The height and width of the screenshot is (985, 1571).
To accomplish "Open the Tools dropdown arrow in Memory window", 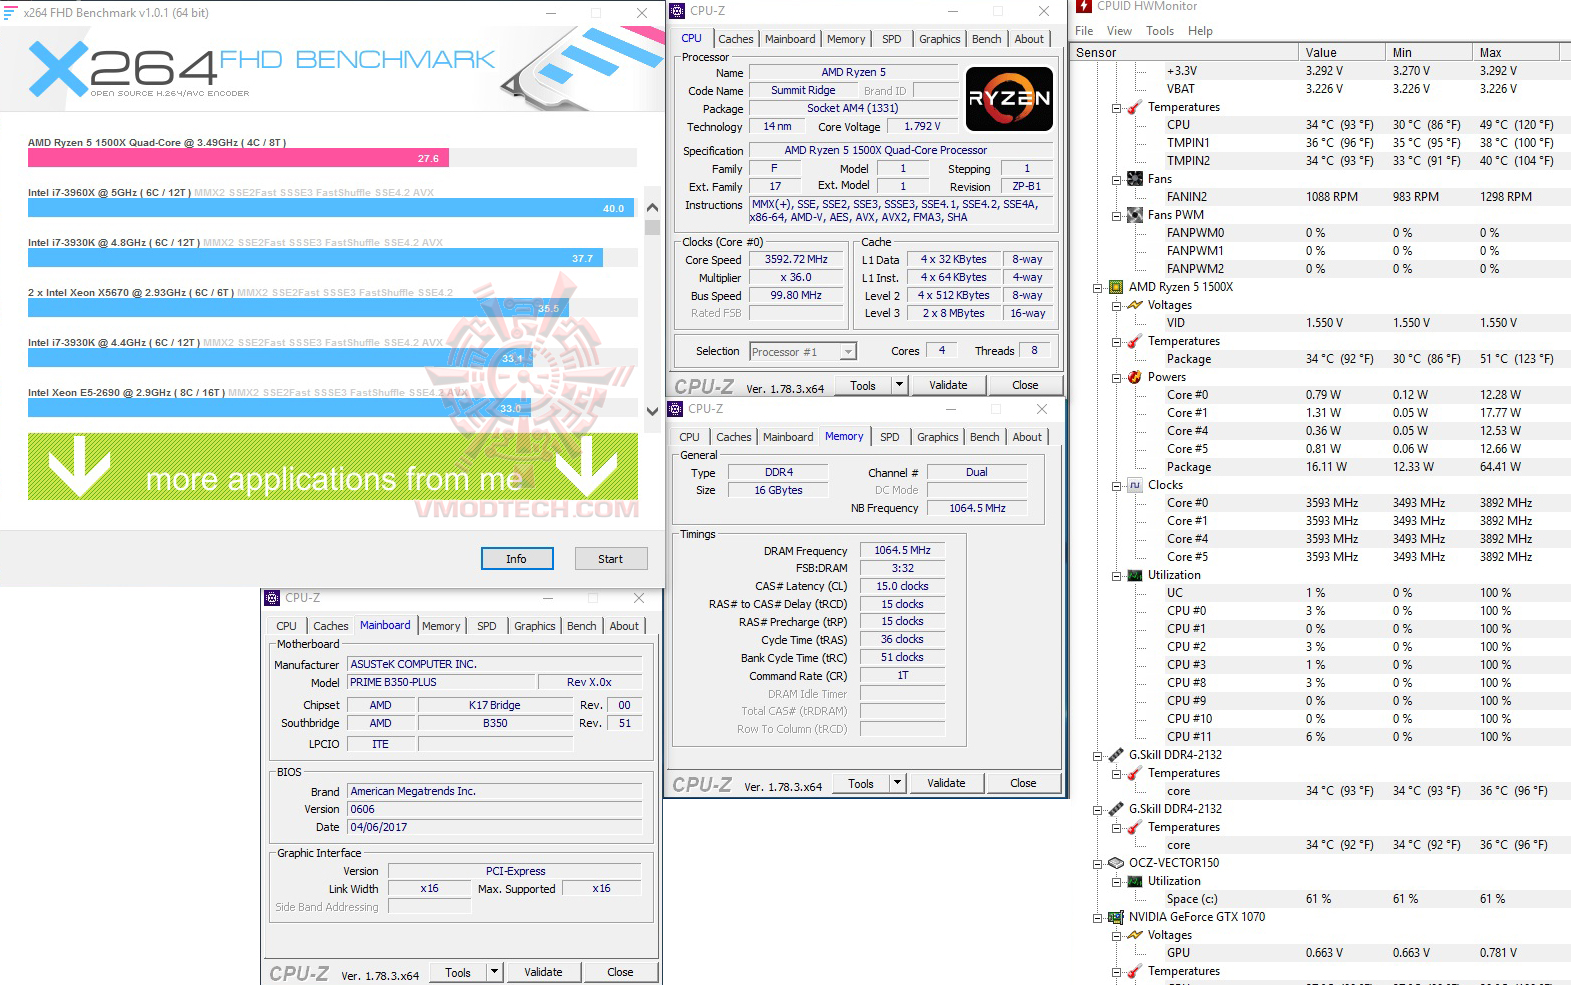I will [897, 783].
